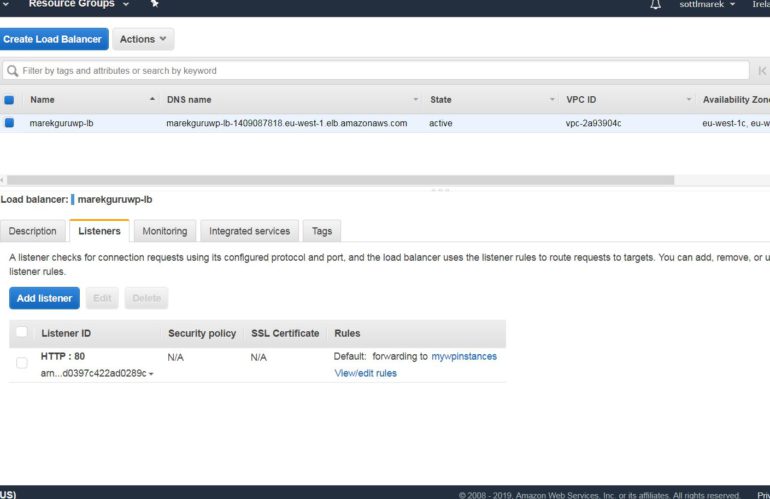
Task: Open VPC ID column filter arrow
Action: pyautogui.click(x=688, y=99)
